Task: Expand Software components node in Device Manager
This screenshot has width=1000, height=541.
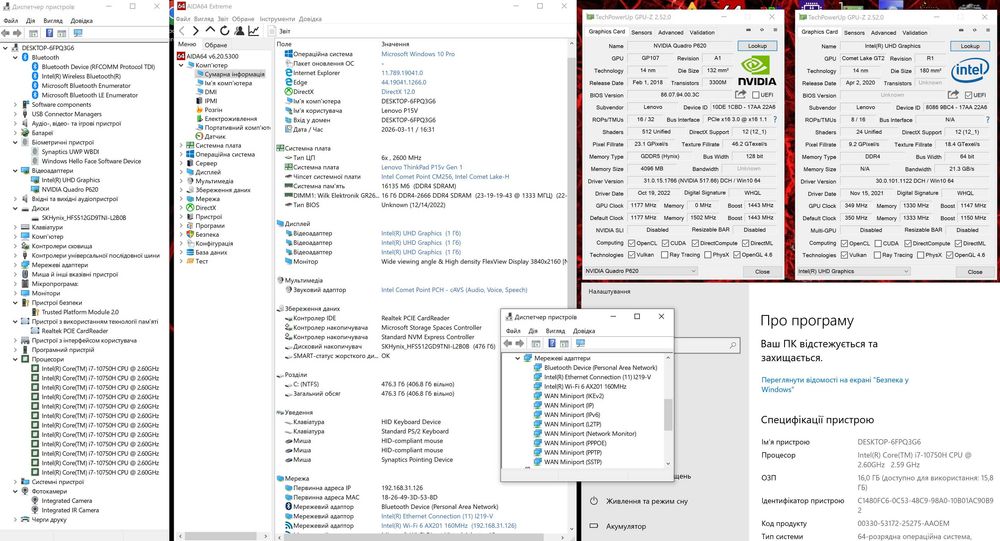Action: point(15,105)
